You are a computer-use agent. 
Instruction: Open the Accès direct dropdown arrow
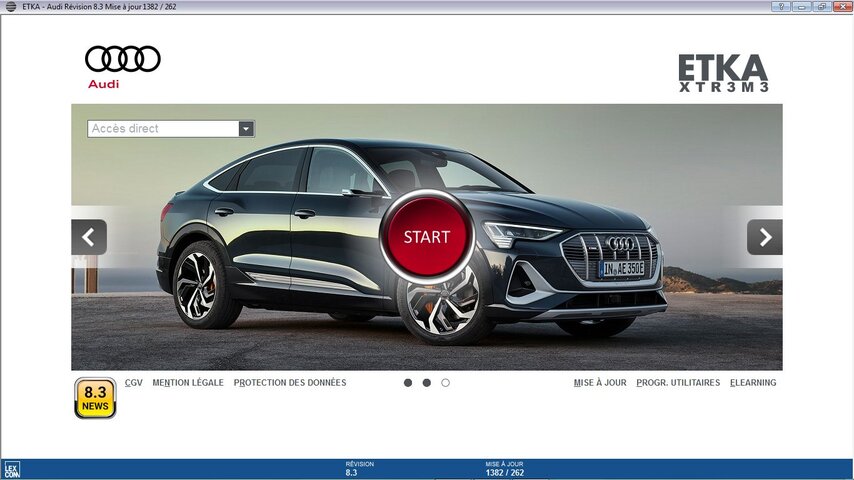click(246, 129)
